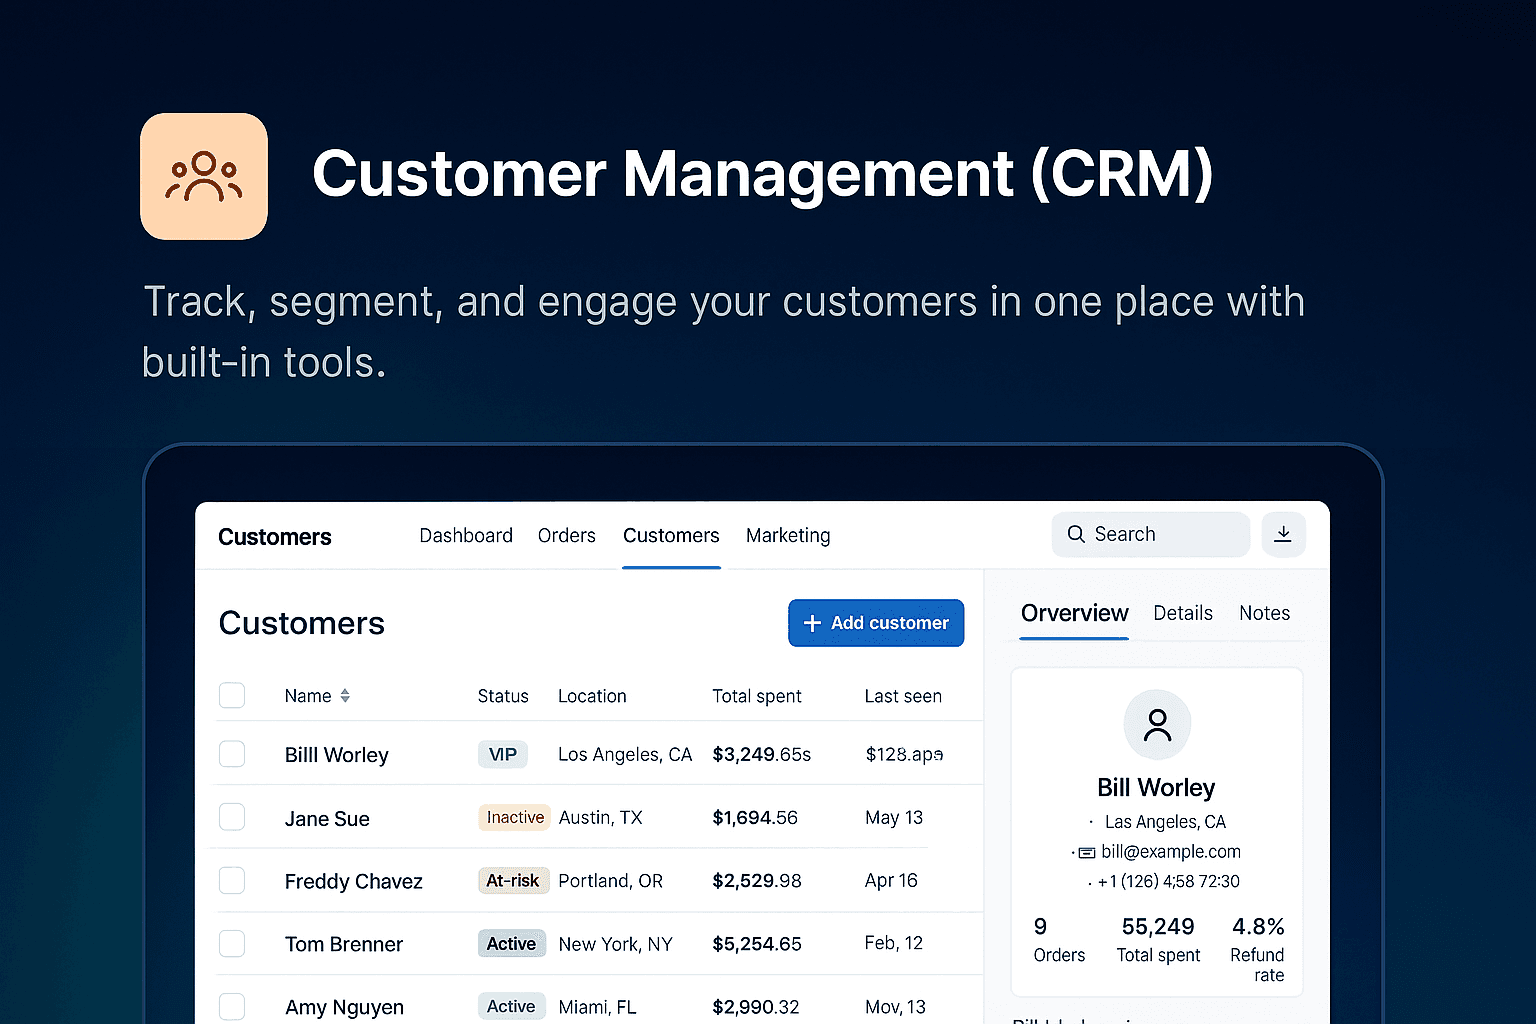
Task: Click the bill@example.com email link
Action: (x=1170, y=852)
